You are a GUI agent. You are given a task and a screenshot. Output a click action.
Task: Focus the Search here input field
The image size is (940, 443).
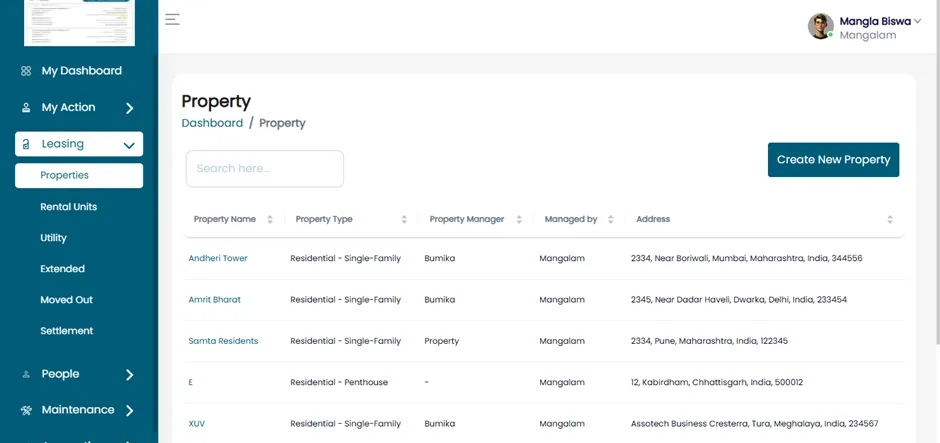click(x=265, y=168)
